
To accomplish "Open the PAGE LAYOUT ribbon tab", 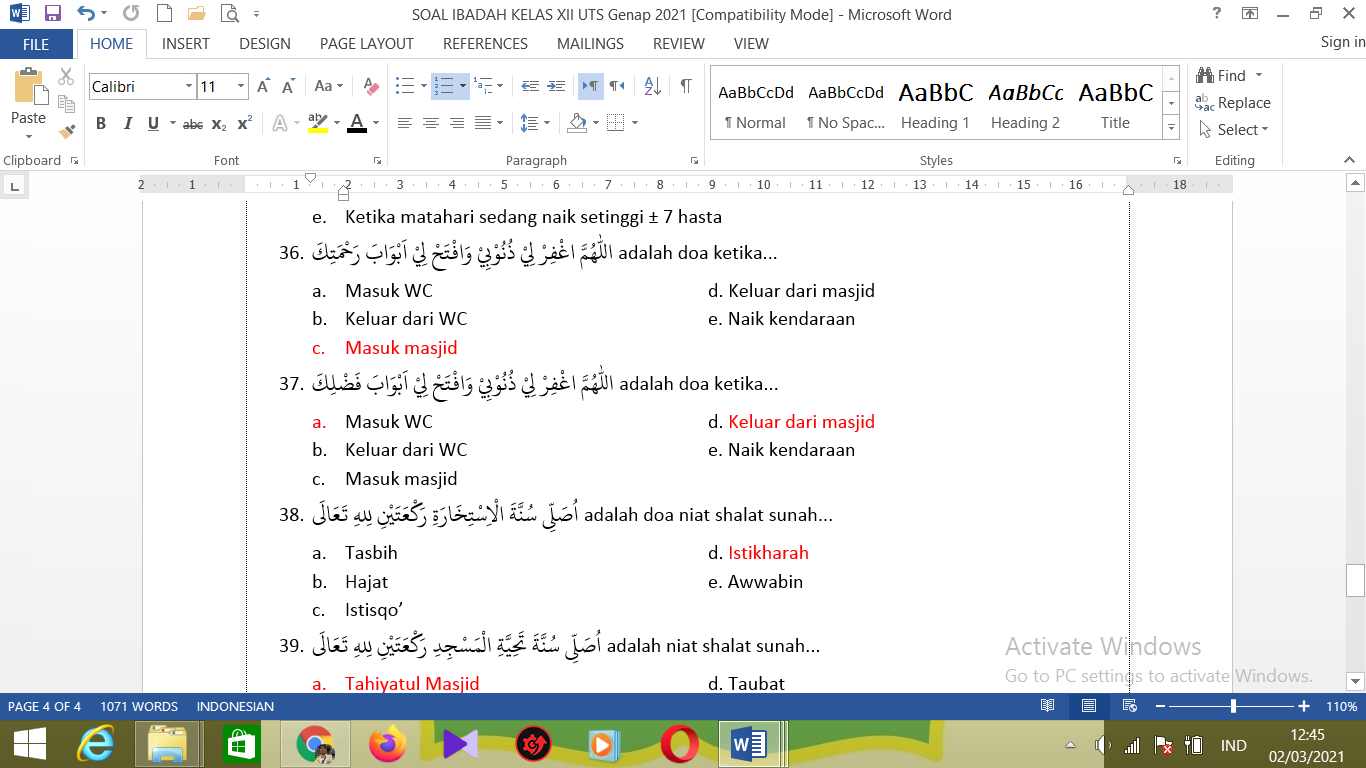I will 366,44.
